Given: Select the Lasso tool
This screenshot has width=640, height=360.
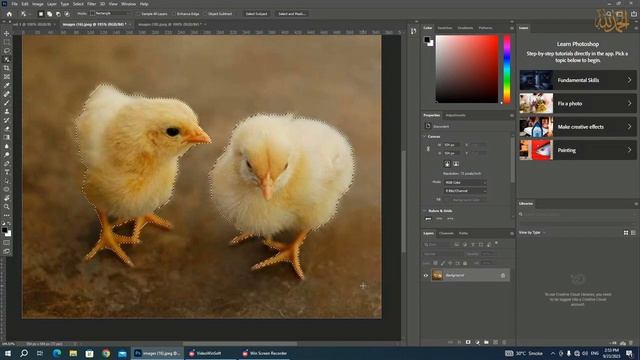Looking at the screenshot, I should tap(7, 51).
